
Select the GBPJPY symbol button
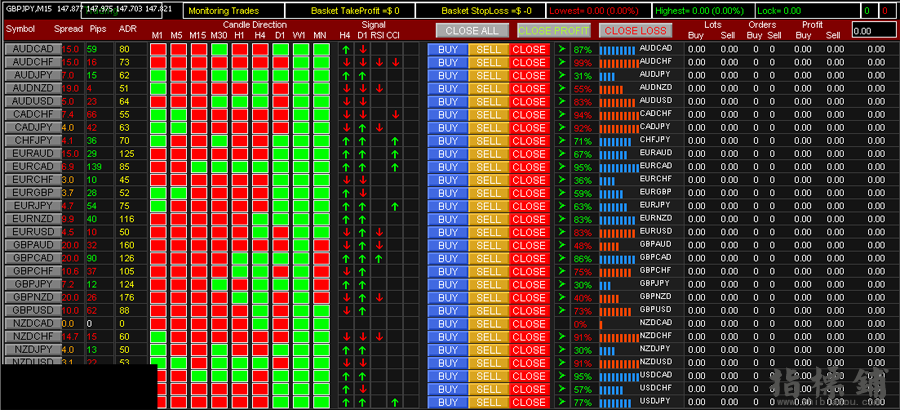[33, 284]
